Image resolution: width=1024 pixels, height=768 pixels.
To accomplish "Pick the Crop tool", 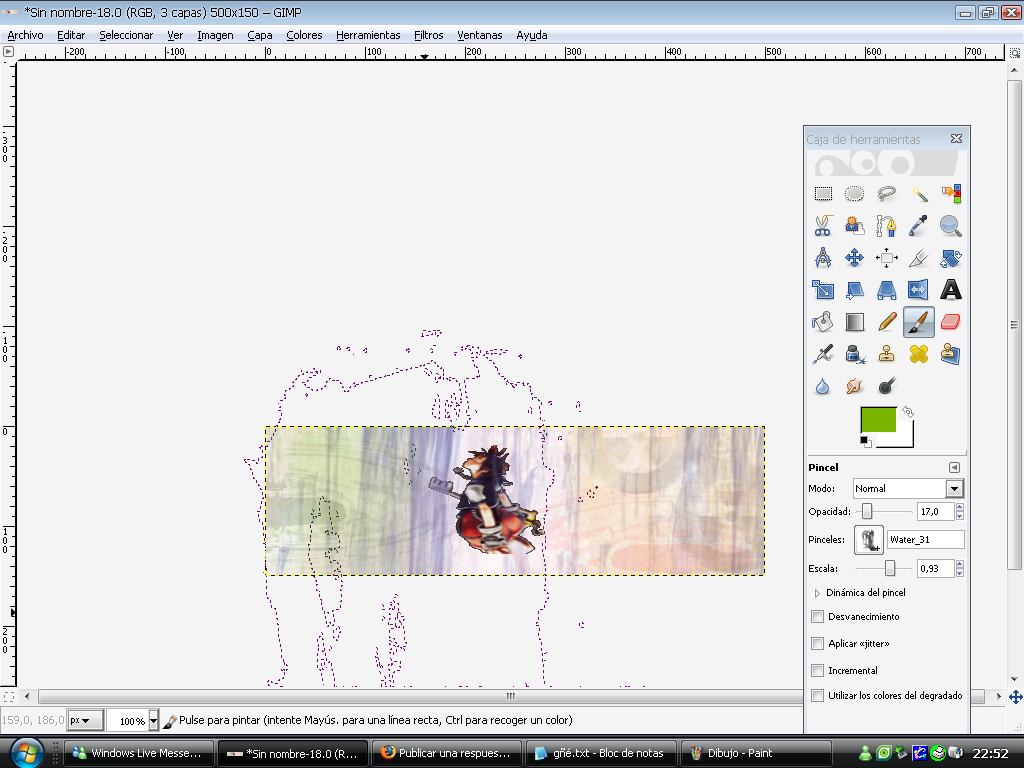I will pyautogui.click(x=918, y=258).
